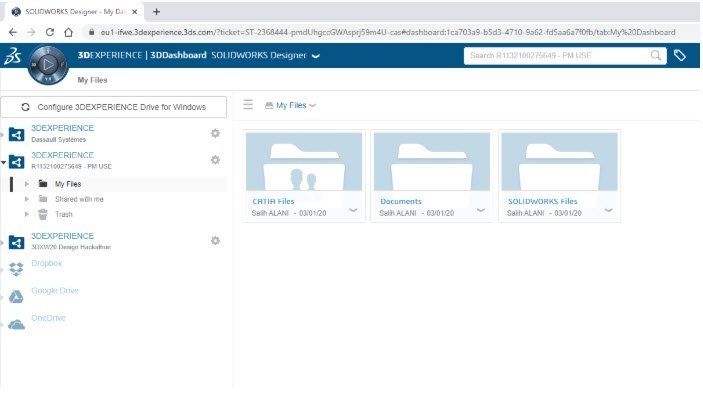Expand the SOLIDWORKS Files card chevron
Viewport: 703px width, 400px height.
pyautogui.click(x=608, y=210)
